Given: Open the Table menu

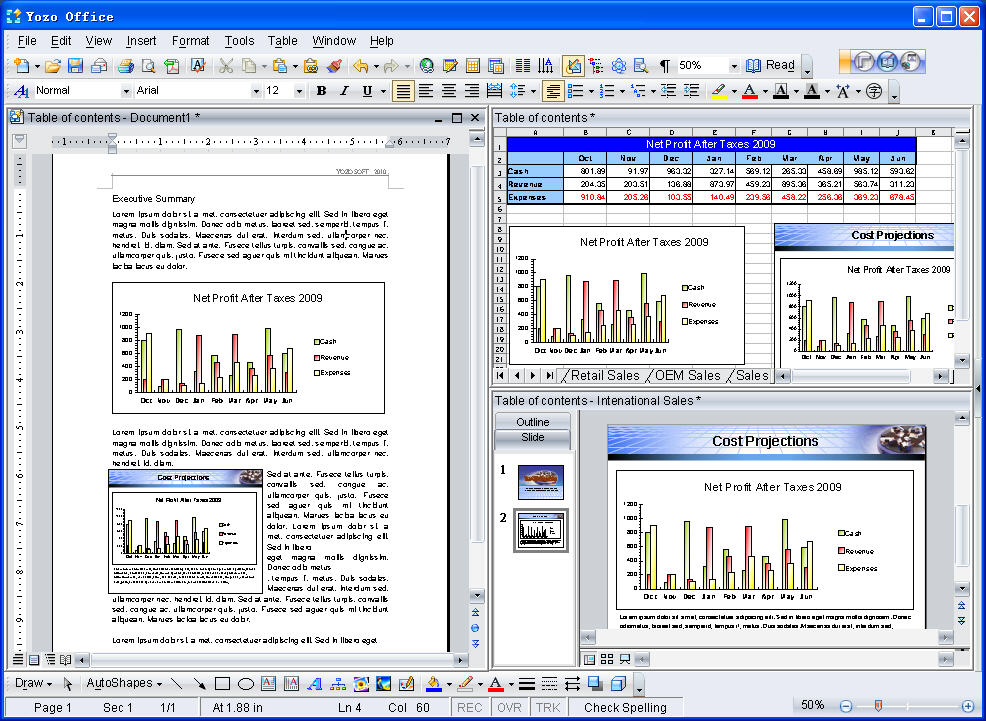Looking at the screenshot, I should point(282,41).
